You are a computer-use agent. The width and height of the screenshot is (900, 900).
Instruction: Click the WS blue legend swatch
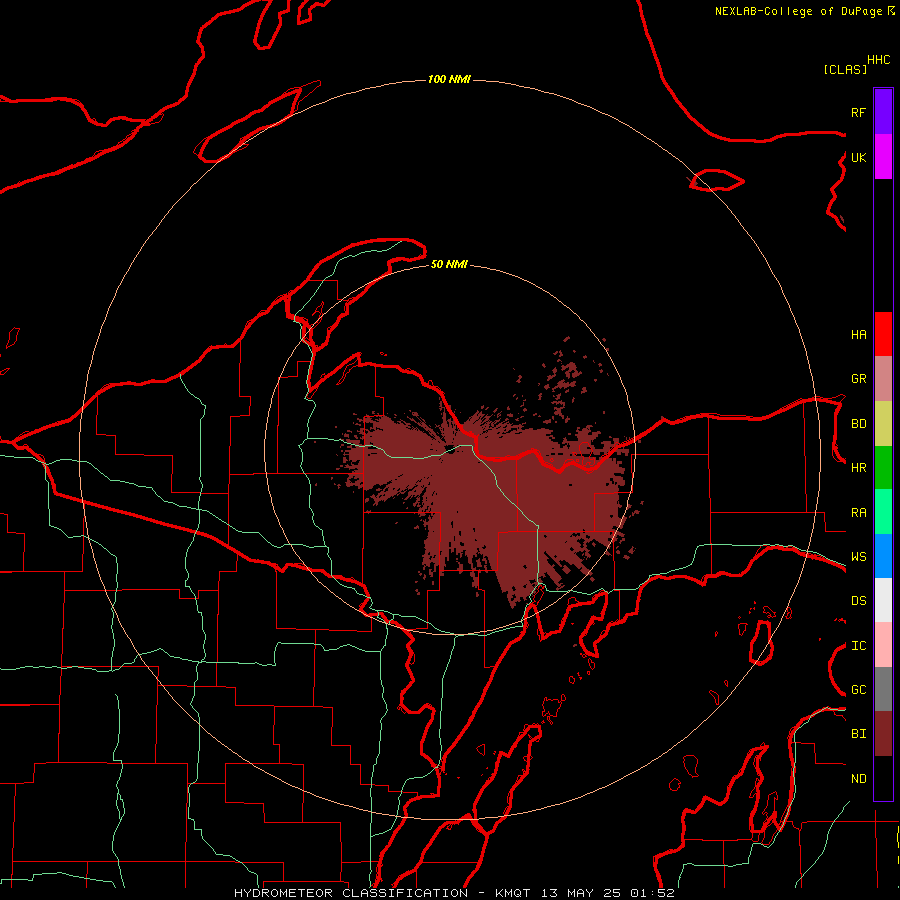883,556
